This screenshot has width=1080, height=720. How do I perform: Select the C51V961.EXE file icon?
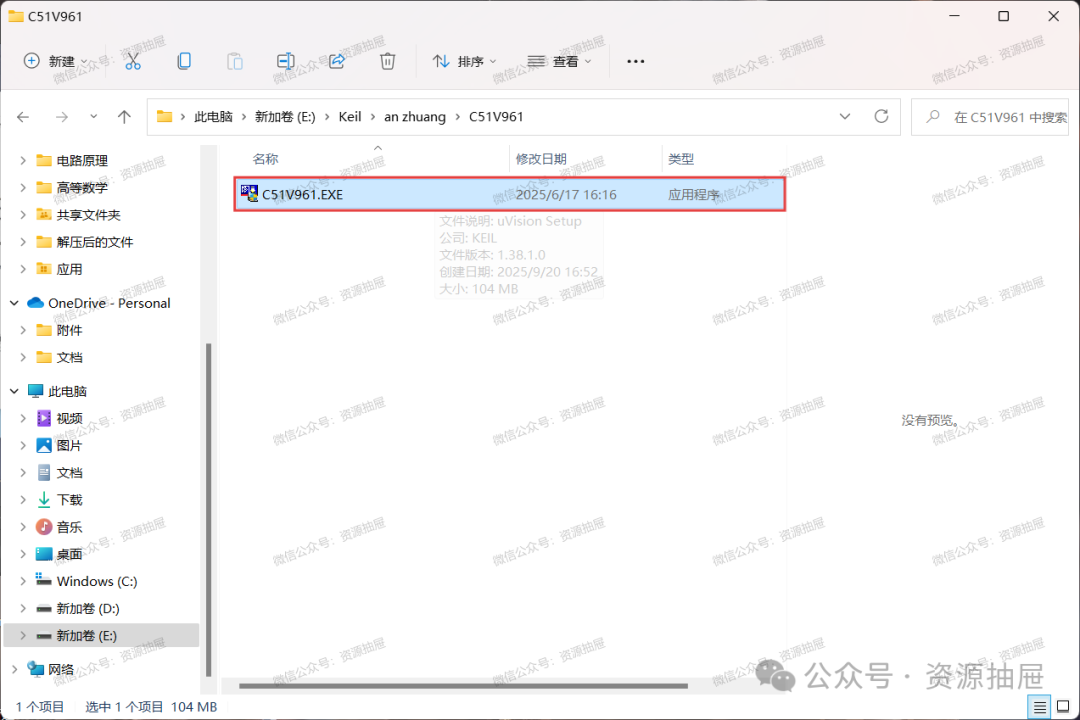tap(249, 194)
